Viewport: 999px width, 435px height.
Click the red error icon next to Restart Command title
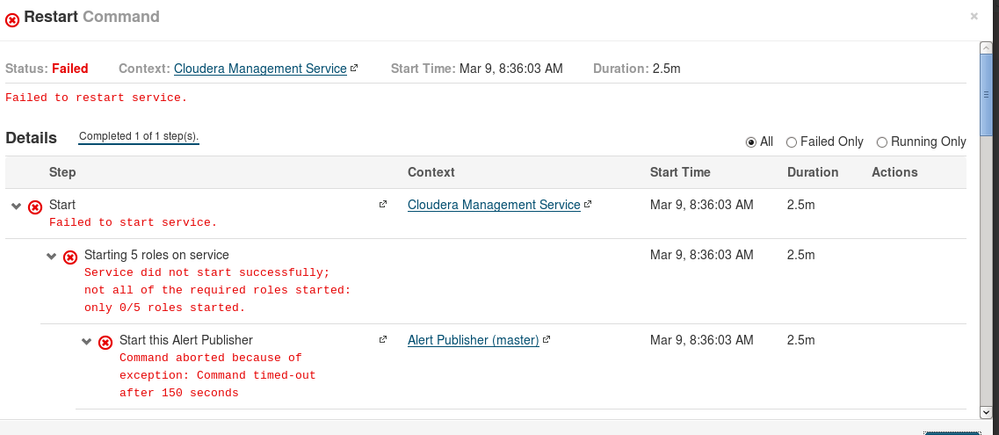[12, 19]
